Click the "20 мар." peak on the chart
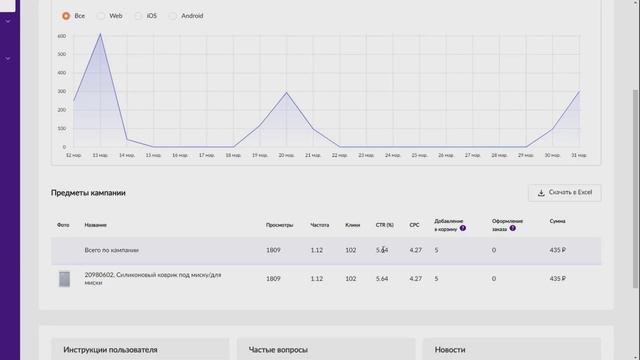 coord(287,93)
